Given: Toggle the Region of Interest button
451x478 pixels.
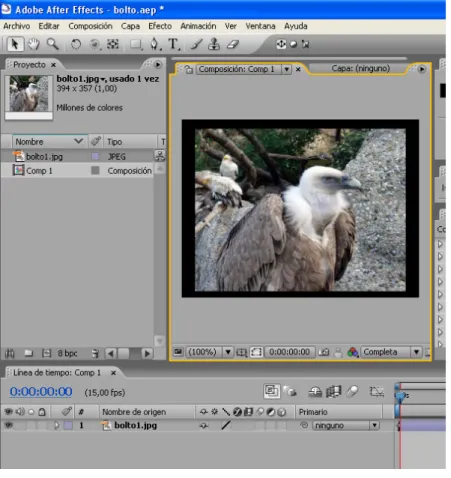Looking at the screenshot, I should (x=256, y=352).
